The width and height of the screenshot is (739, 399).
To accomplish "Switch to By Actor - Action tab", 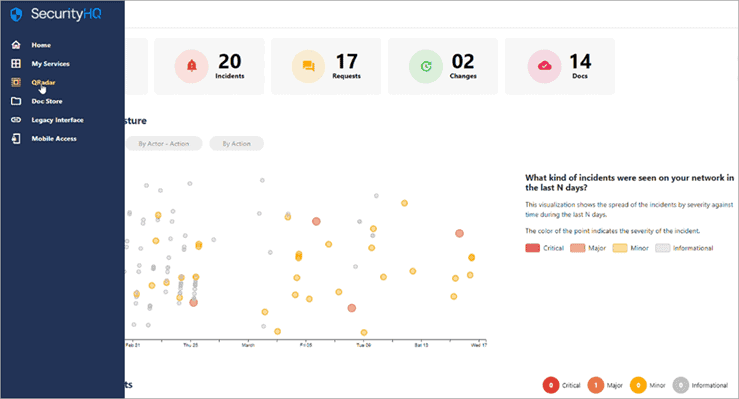I will 164,144.
